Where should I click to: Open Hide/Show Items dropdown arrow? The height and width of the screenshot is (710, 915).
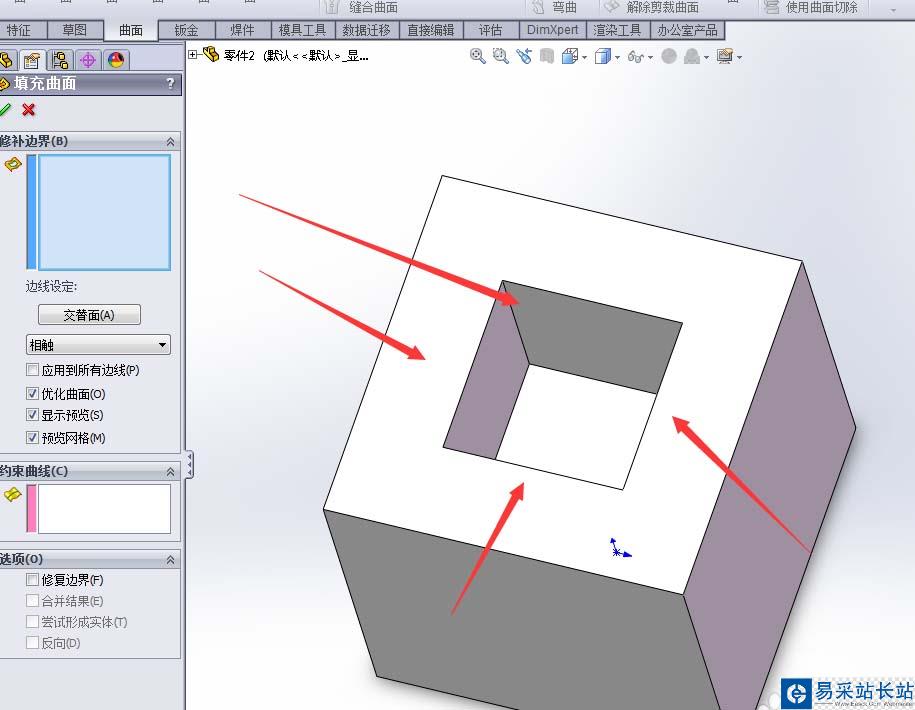[650, 57]
